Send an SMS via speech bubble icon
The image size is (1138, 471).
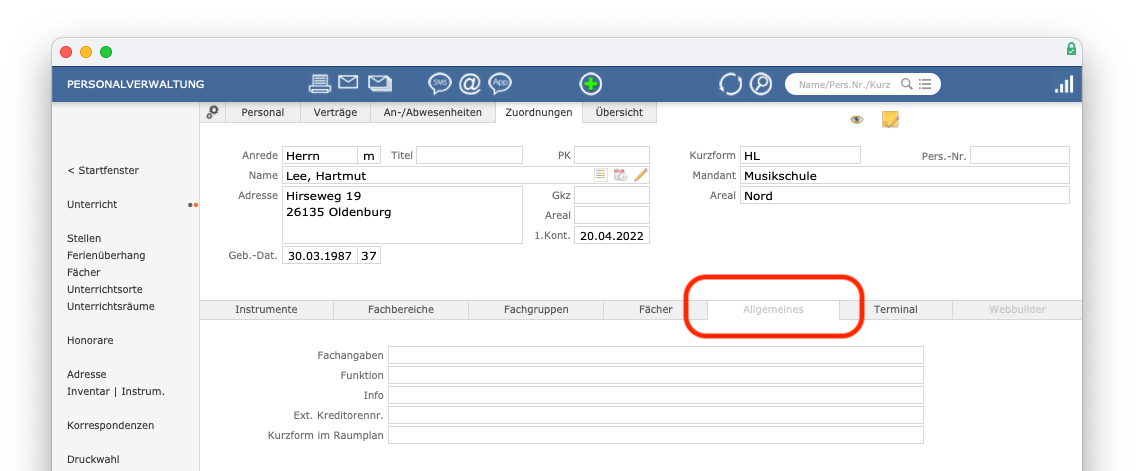(440, 84)
